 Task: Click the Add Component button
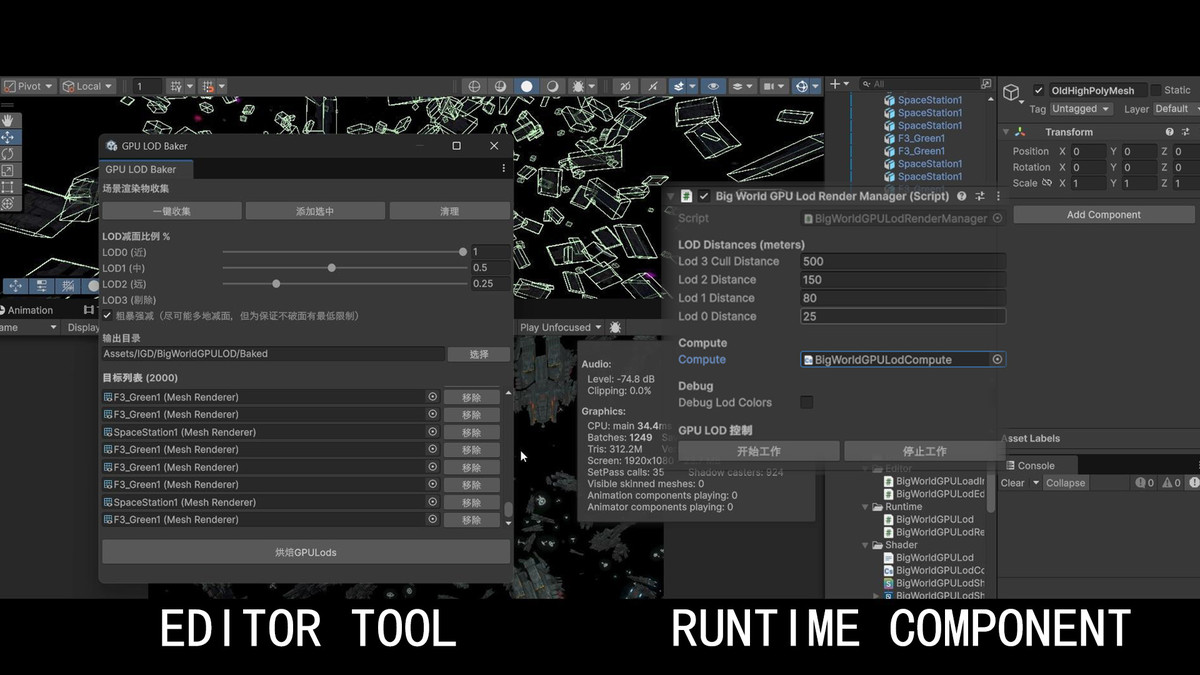coord(1103,215)
